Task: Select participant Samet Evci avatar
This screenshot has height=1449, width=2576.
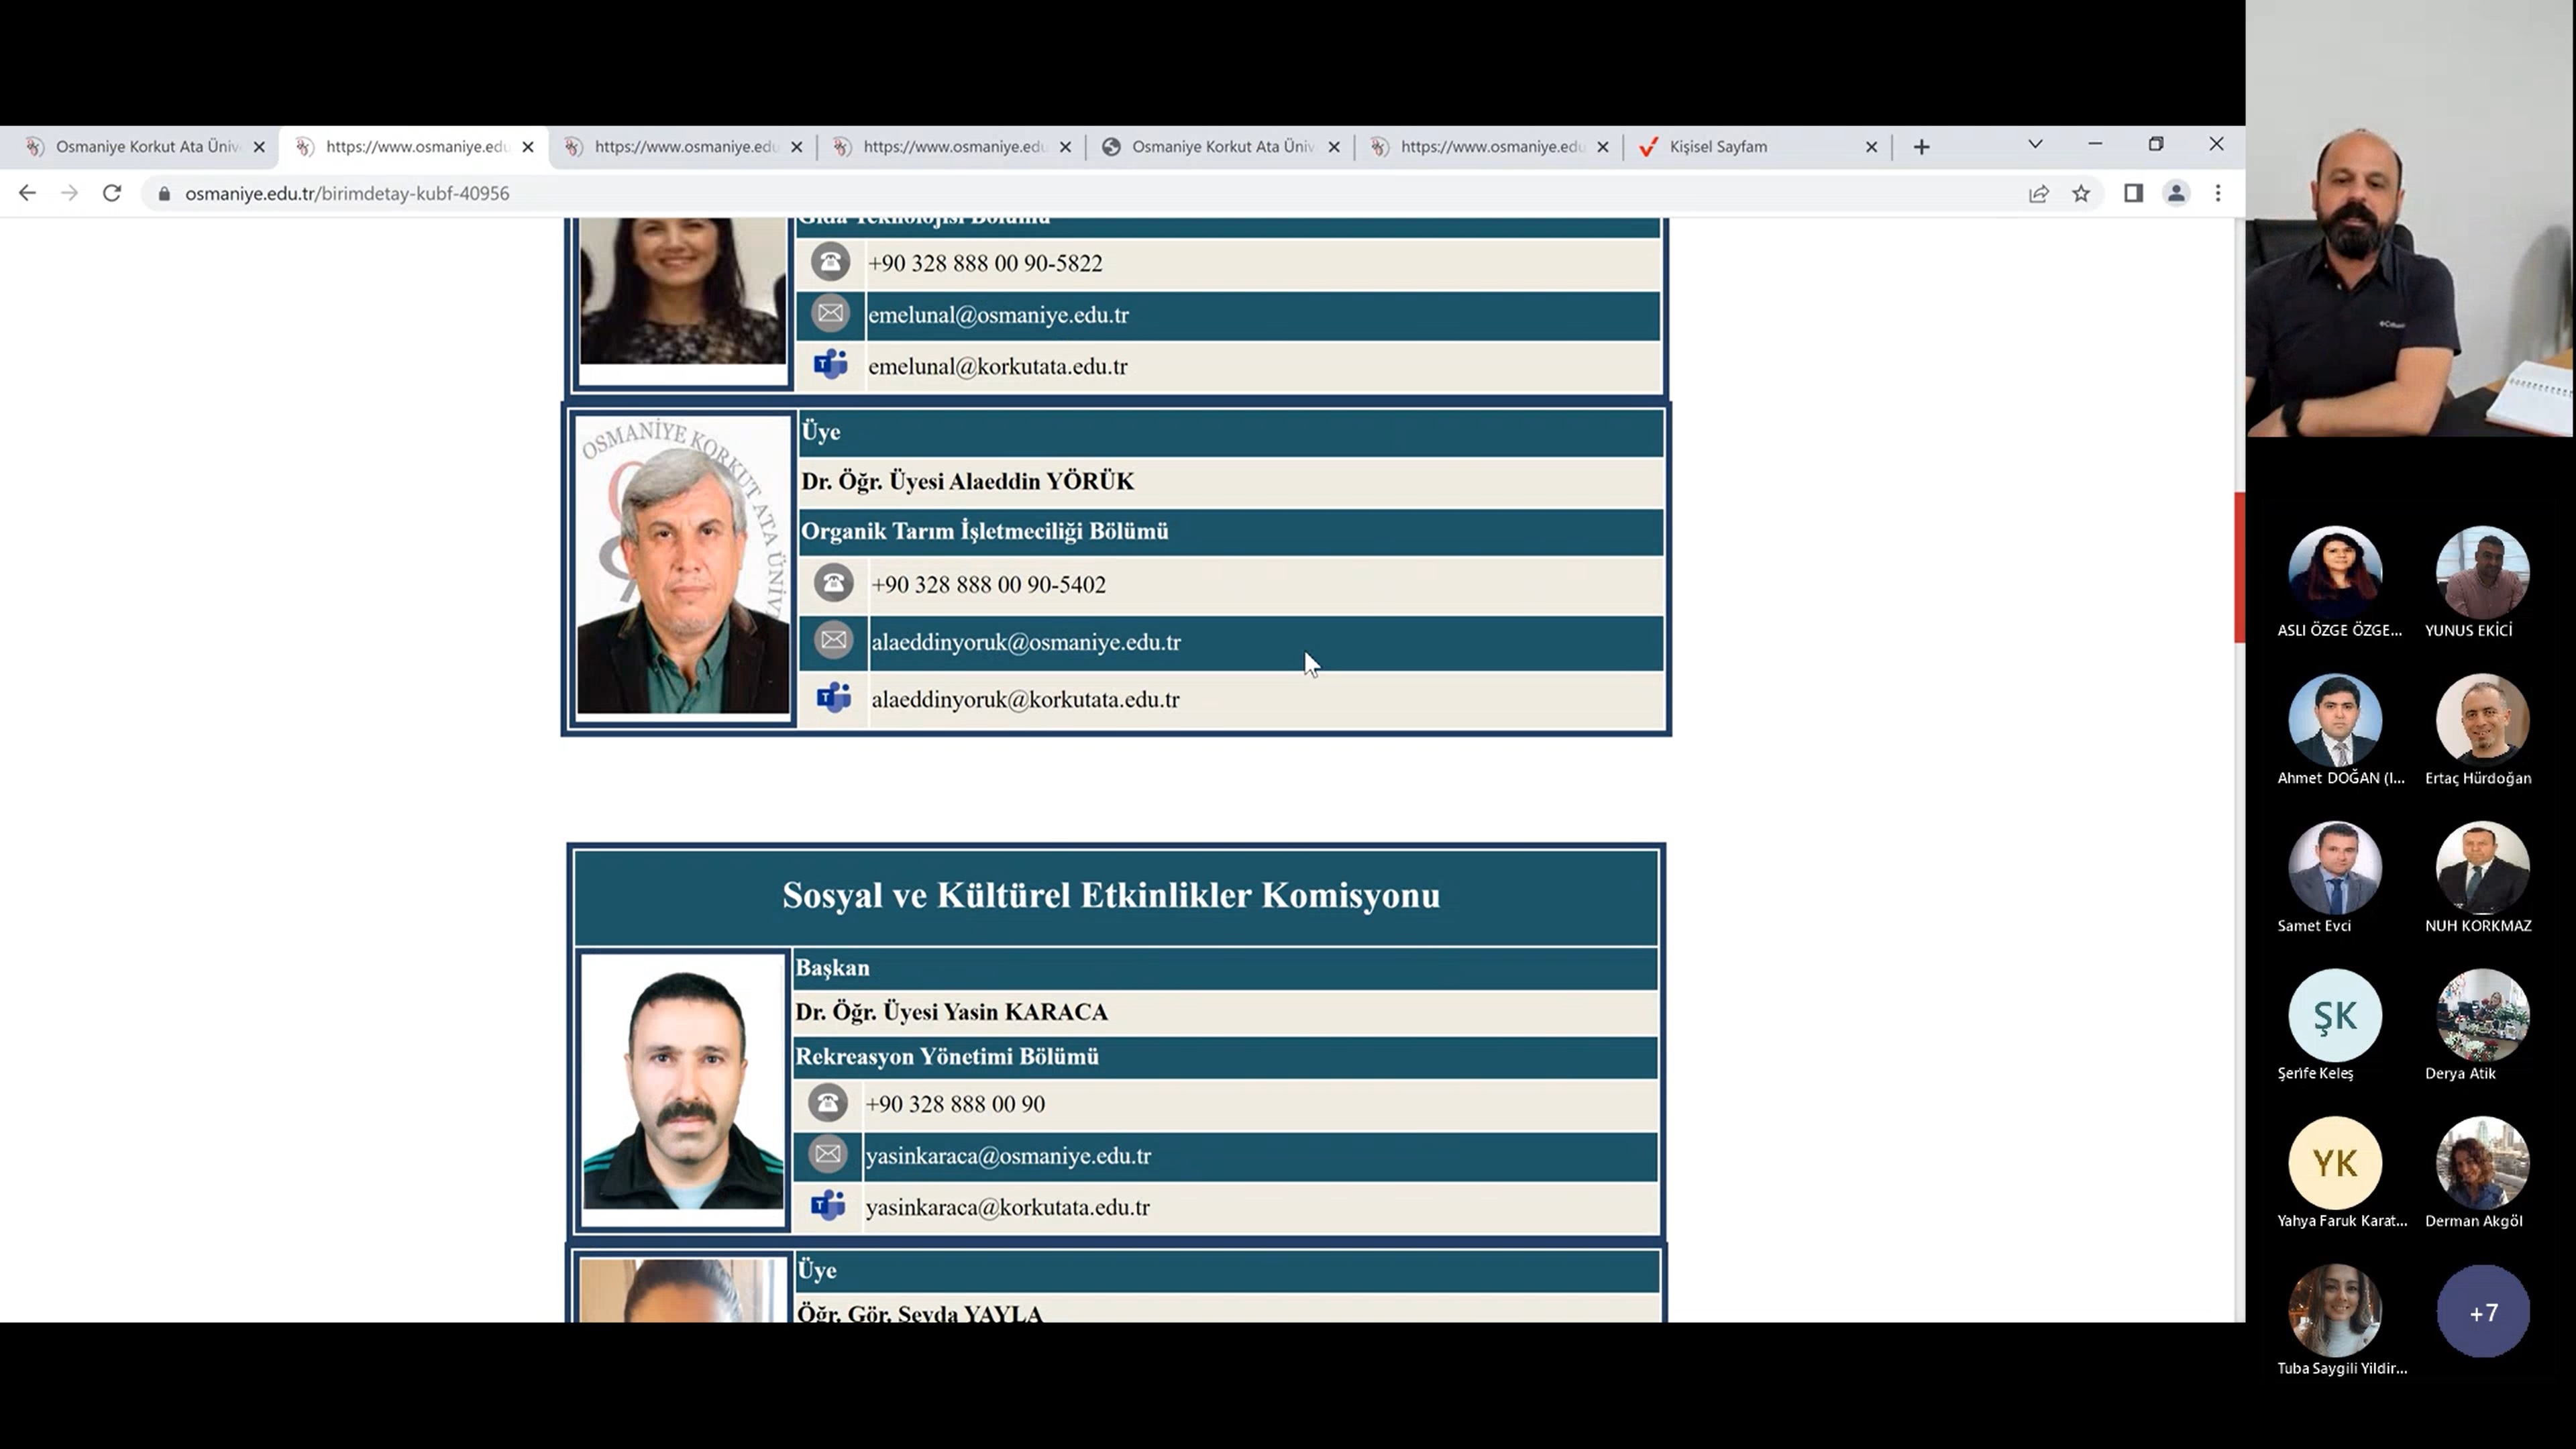Action: pyautogui.click(x=2335, y=867)
